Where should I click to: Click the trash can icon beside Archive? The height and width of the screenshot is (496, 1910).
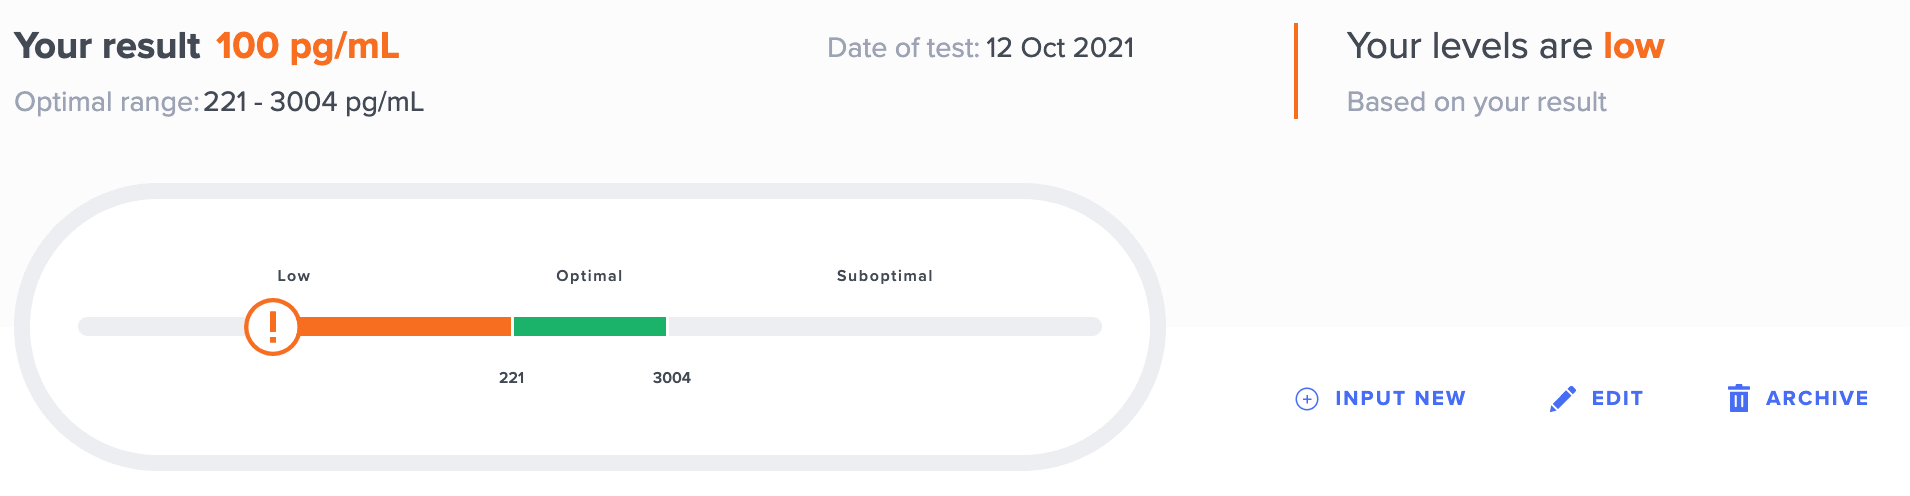[x=1739, y=398]
